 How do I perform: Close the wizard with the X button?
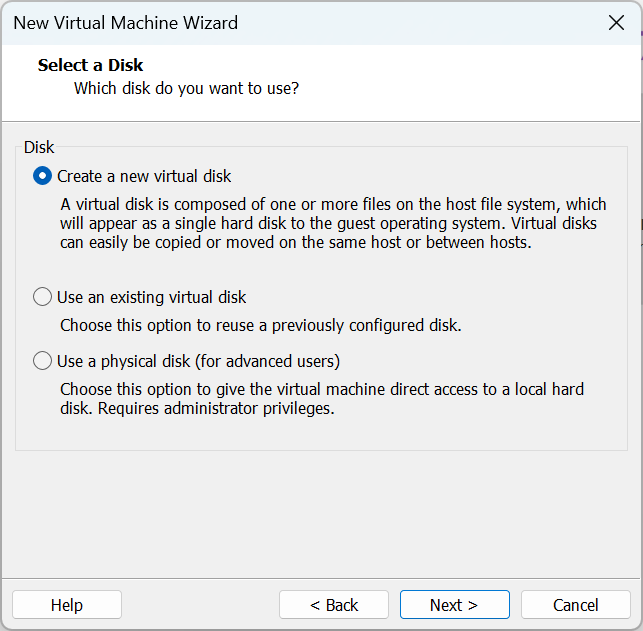(616, 23)
